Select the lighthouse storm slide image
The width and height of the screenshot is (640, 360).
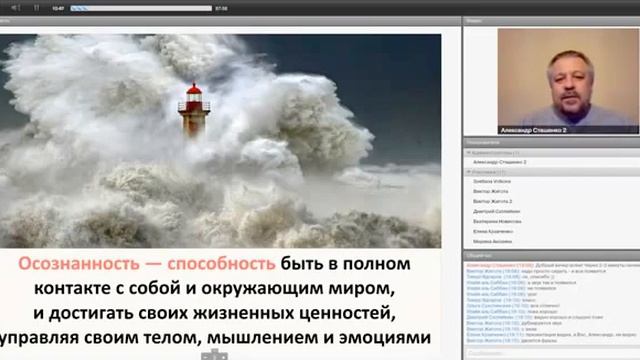click(220, 141)
